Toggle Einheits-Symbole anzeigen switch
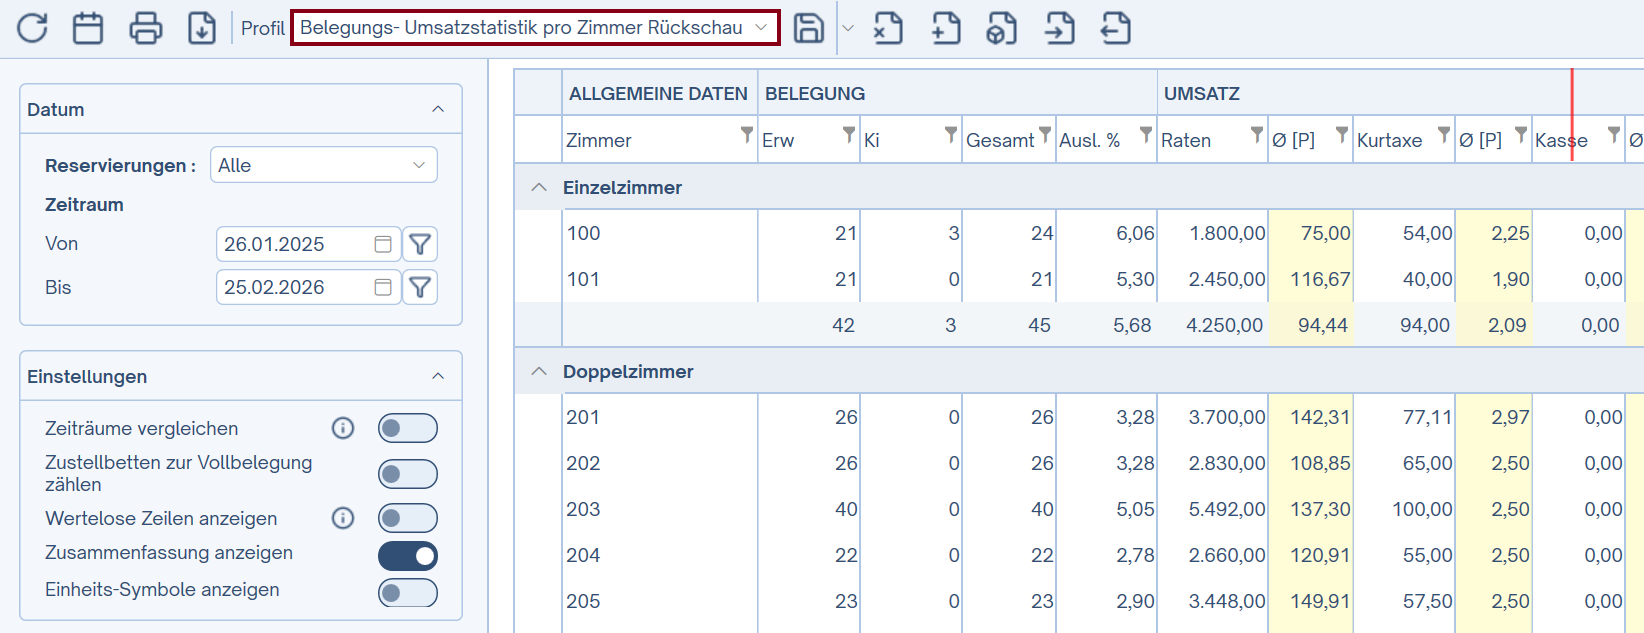Viewport: 1644px width, 633px height. point(408,593)
